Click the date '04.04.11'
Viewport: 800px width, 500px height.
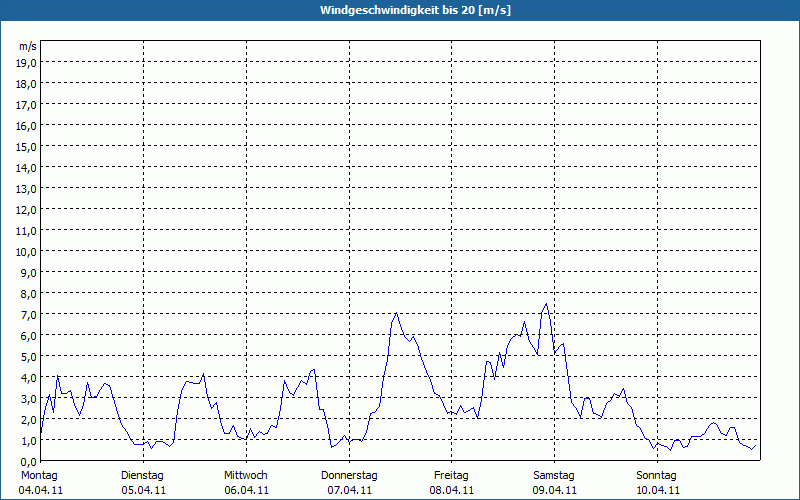click(x=41, y=490)
